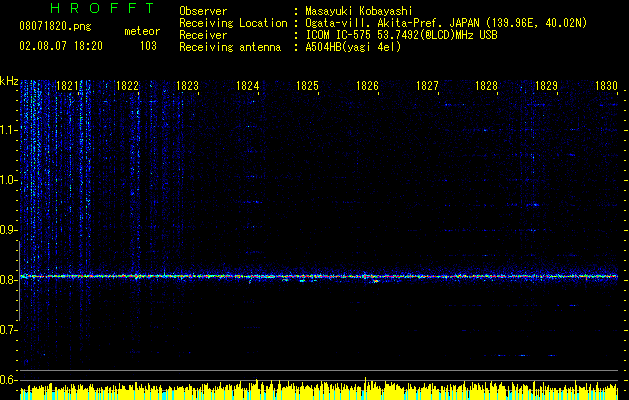Click the 1824 time marker

[248, 86]
